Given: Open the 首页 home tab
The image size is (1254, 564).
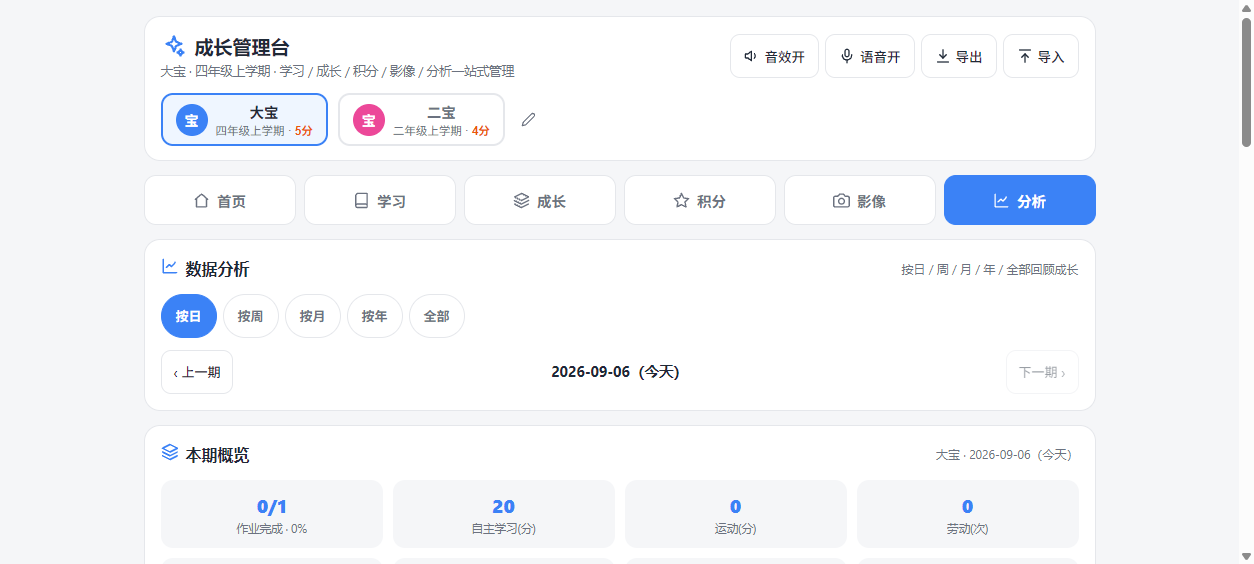Looking at the screenshot, I should coord(220,200).
